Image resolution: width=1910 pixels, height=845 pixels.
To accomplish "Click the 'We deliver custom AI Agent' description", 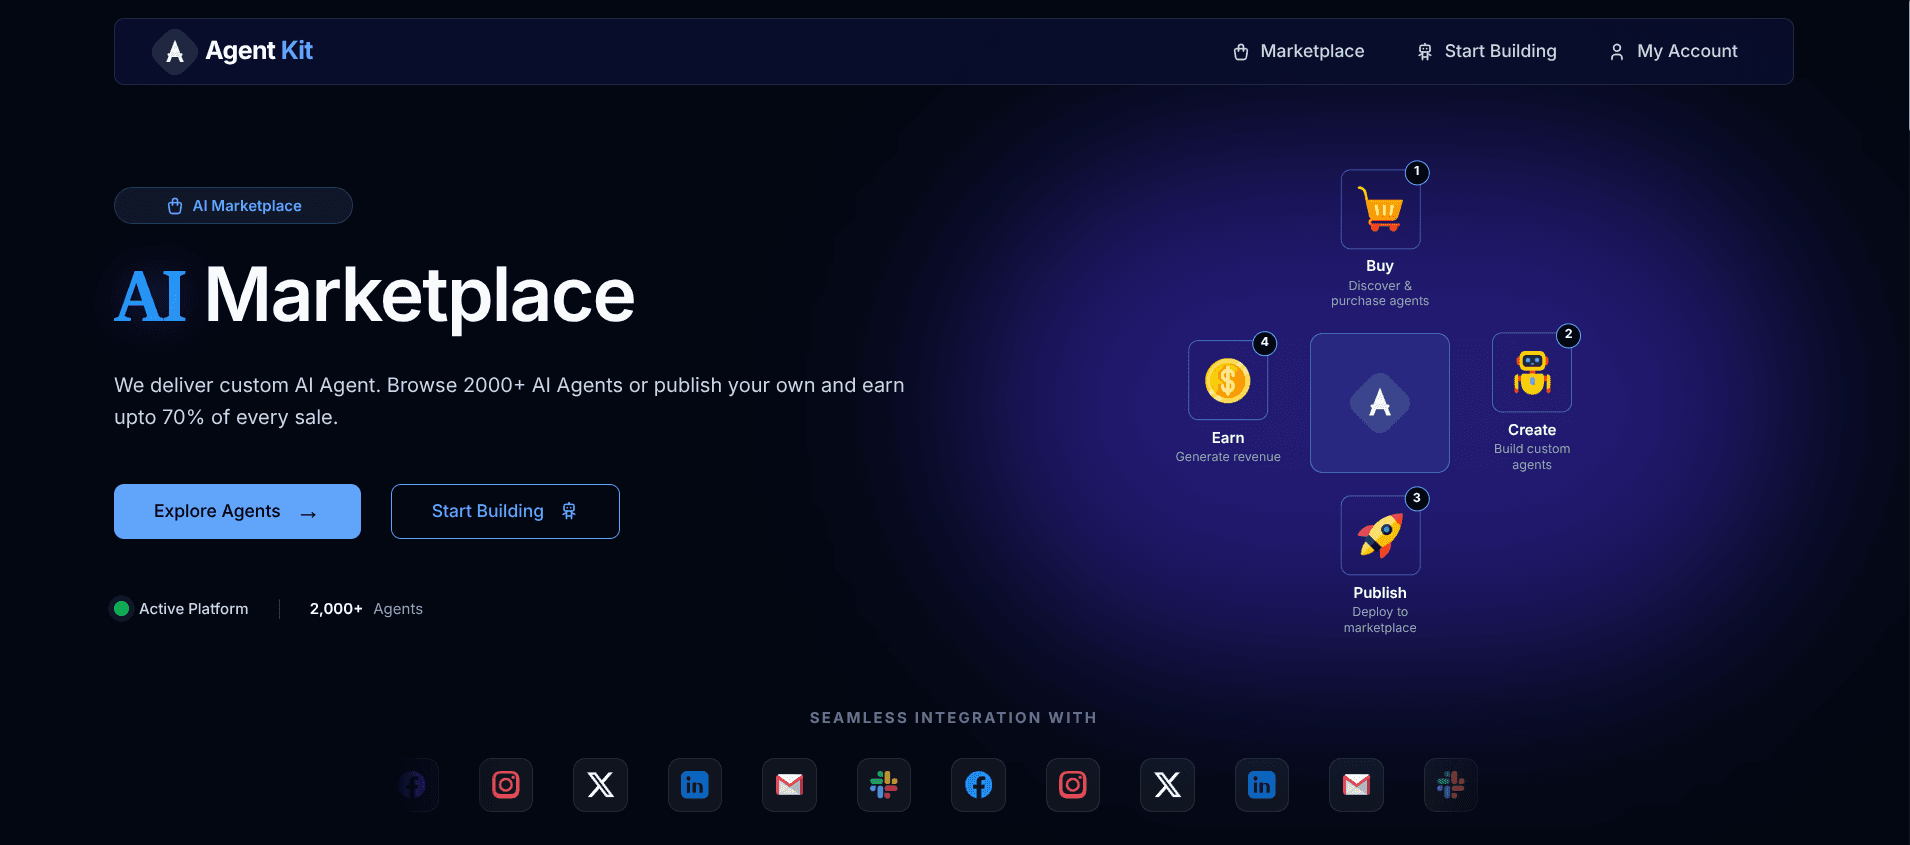I will pos(509,401).
